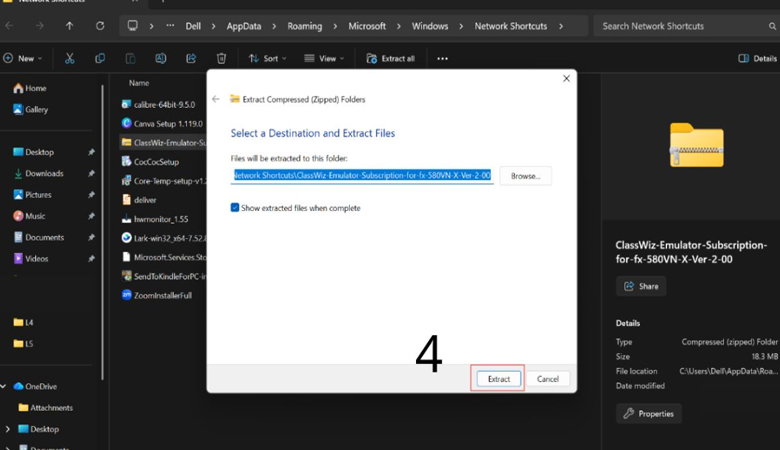Viewport: 780px width, 450px height.
Task: Open pinned Desktop in sidebar
Action: point(33,152)
